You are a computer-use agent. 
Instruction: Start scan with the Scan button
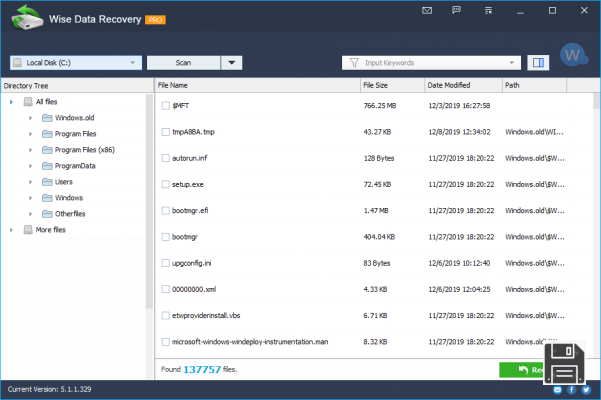(x=184, y=62)
